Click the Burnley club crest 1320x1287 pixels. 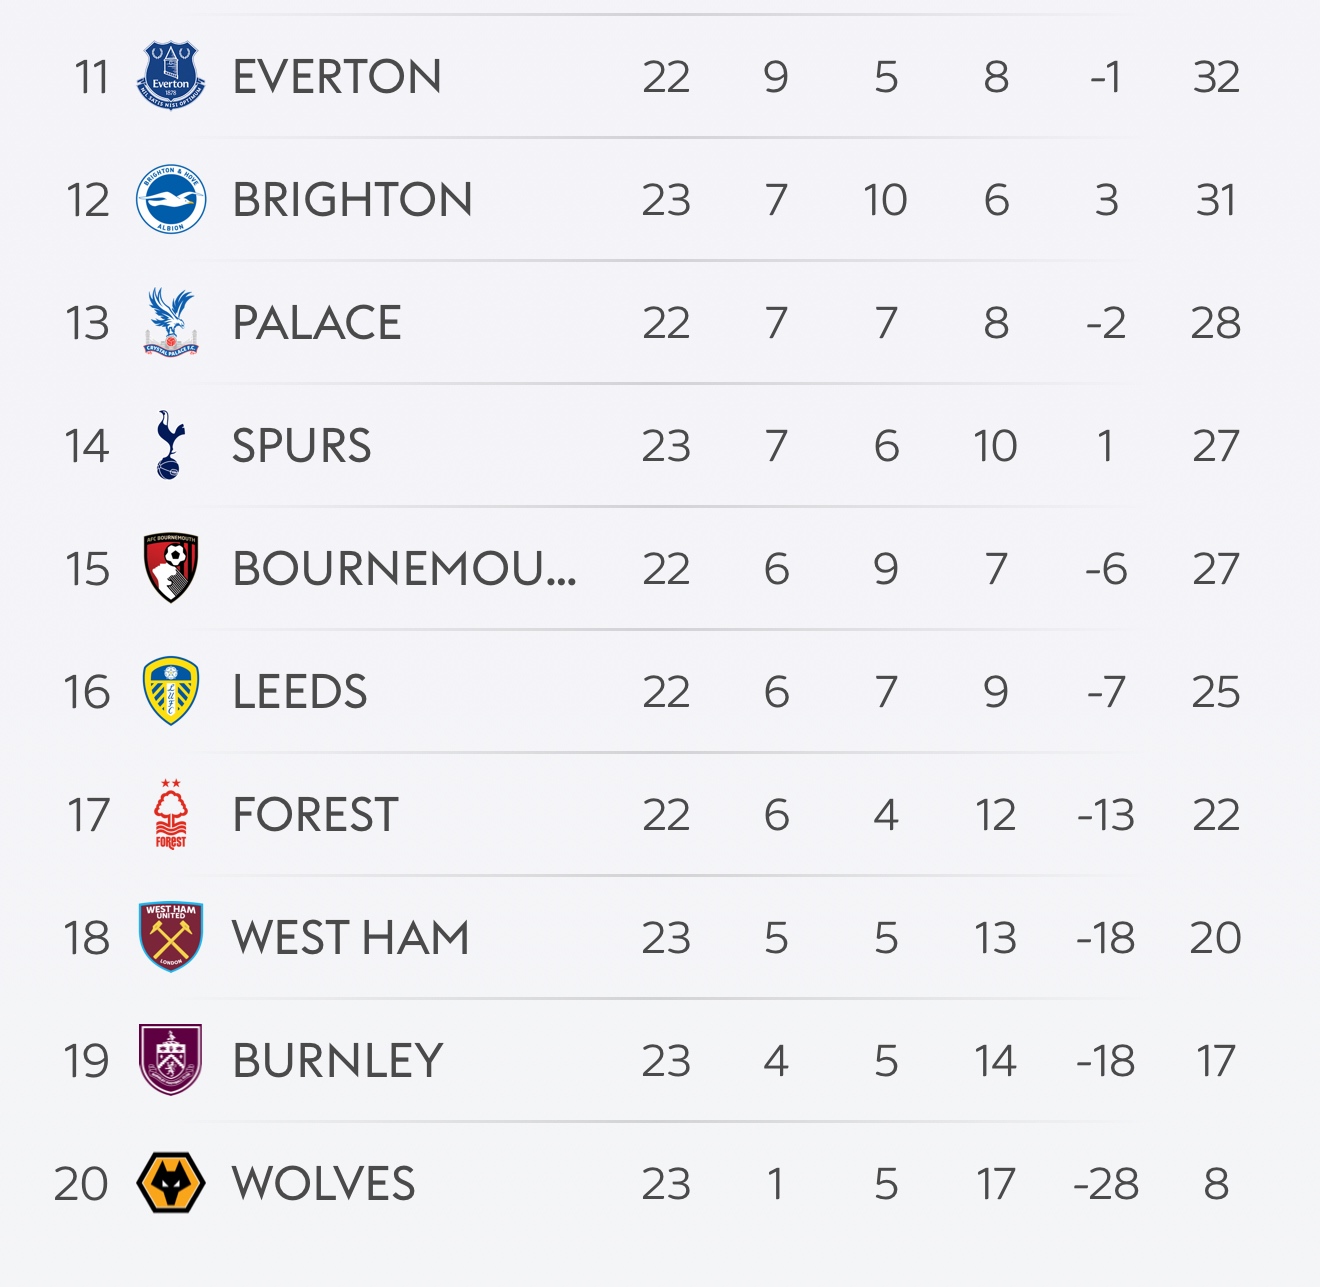click(x=171, y=1060)
